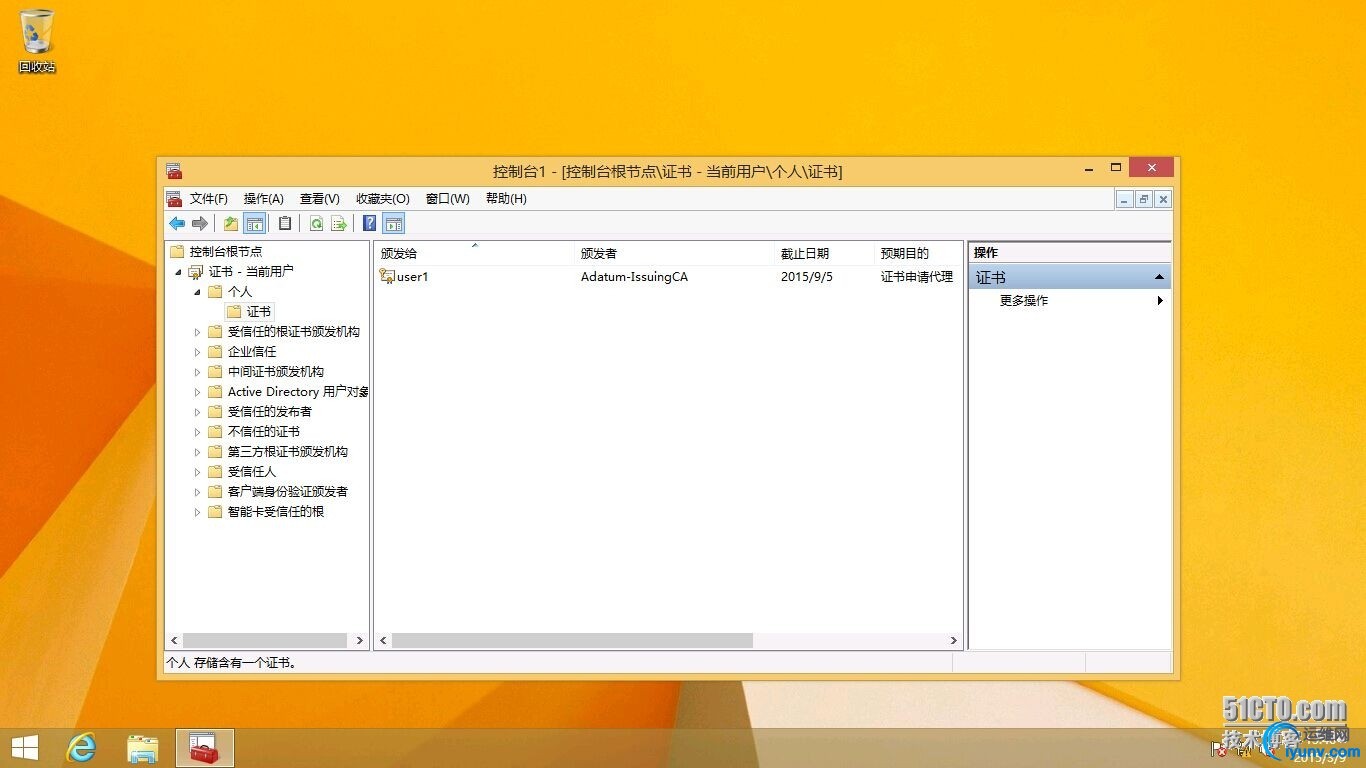This screenshot has width=1366, height=768.
Task: Select 智能卡受信任的根 tree item
Action: (x=276, y=512)
